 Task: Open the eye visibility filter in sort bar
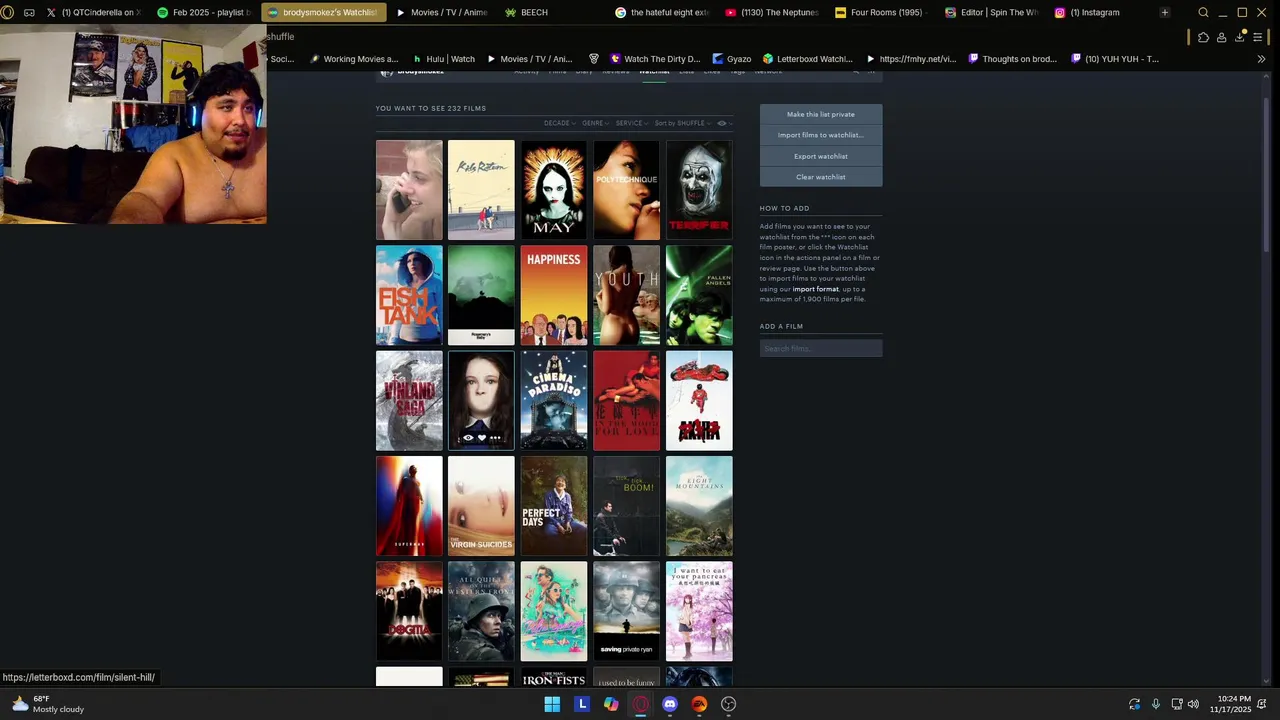(723, 123)
